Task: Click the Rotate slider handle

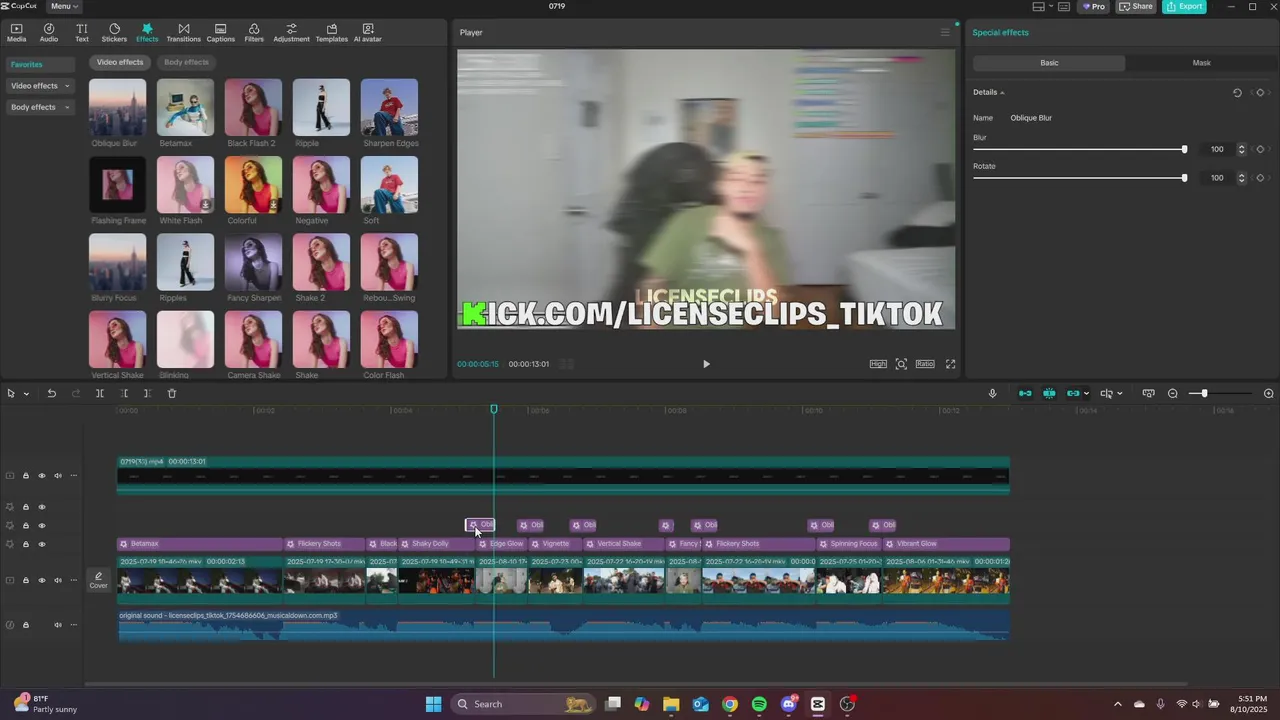Action: click(1184, 178)
